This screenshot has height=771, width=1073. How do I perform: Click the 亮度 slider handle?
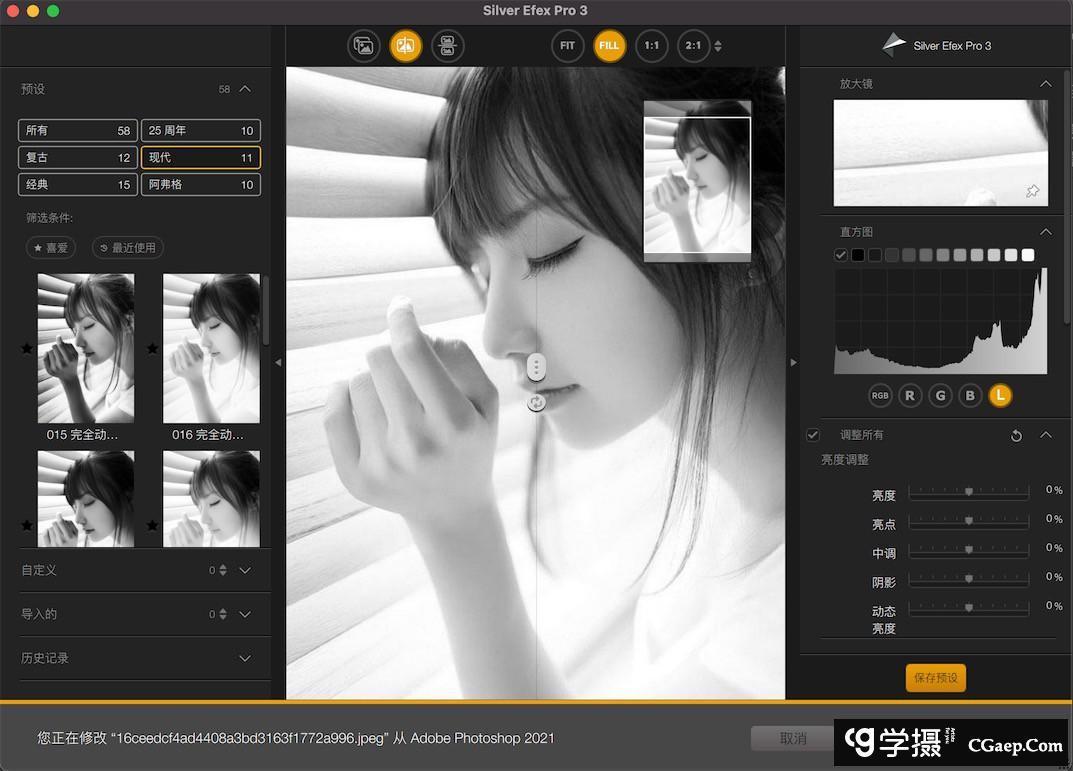coord(968,492)
